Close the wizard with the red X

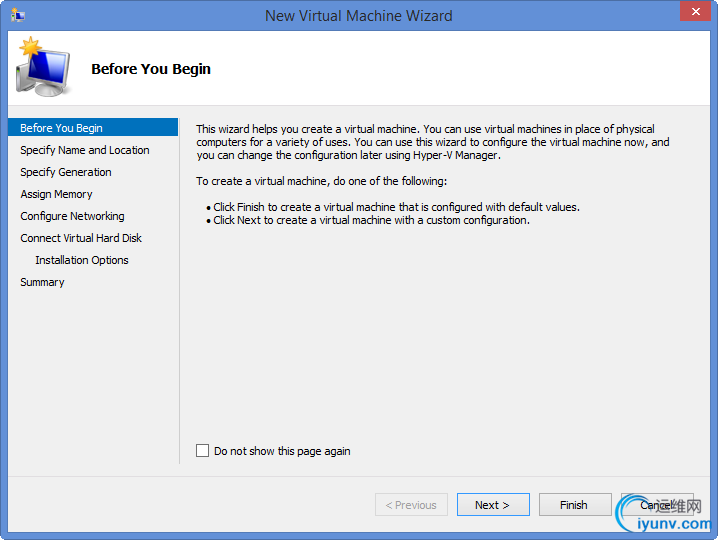click(x=695, y=11)
